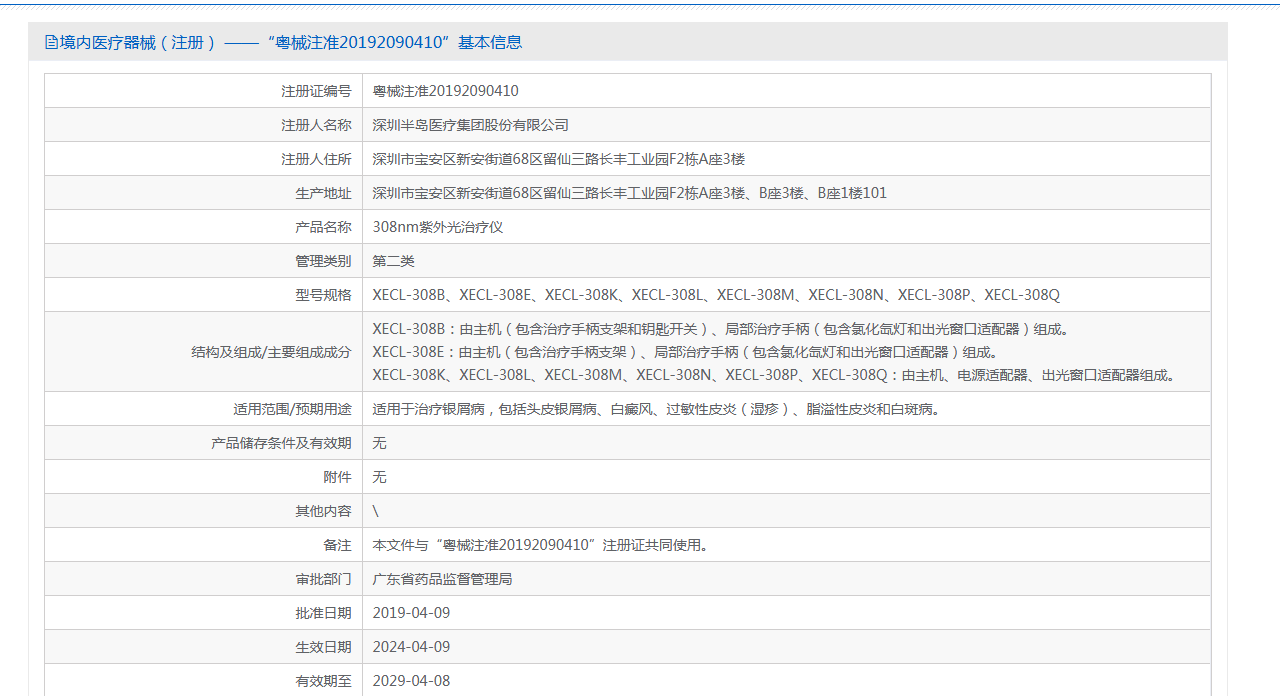This screenshot has height=696, width=1280.
Task: Click the document icon beside the header title
Action: click(51, 42)
